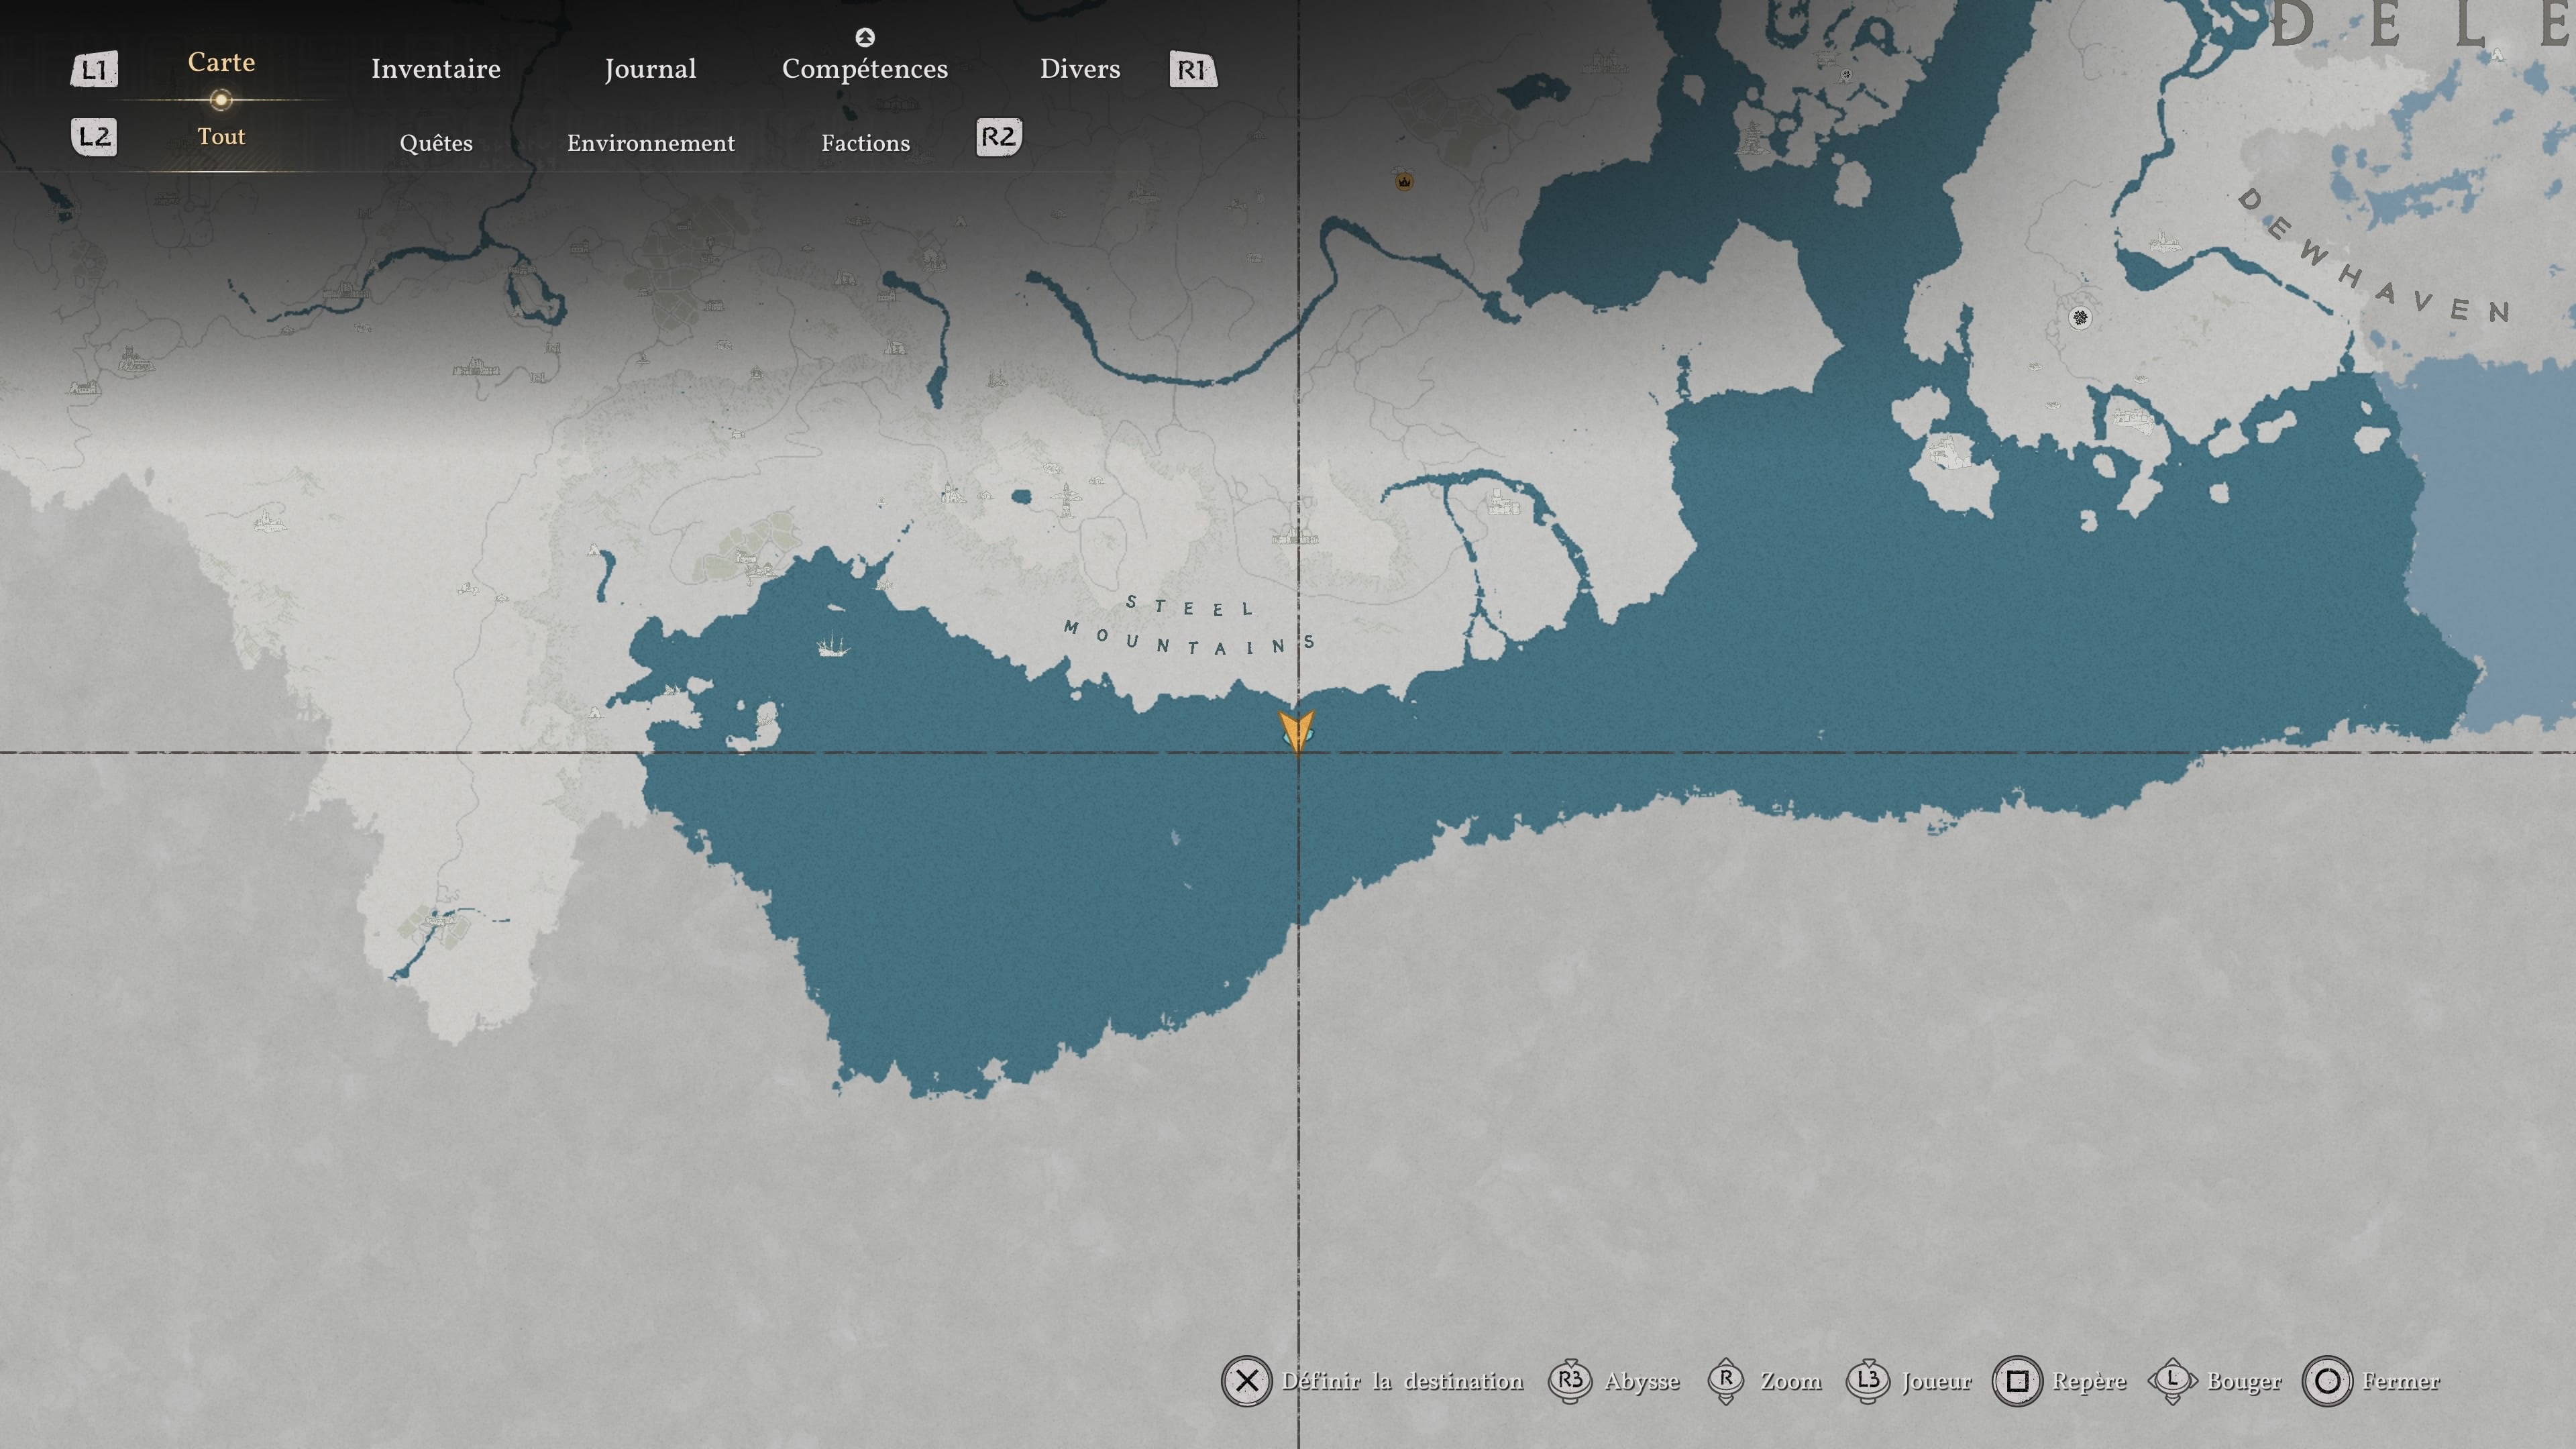The image size is (2576, 1449).
Task: Open the Carte tab
Action: (x=221, y=62)
